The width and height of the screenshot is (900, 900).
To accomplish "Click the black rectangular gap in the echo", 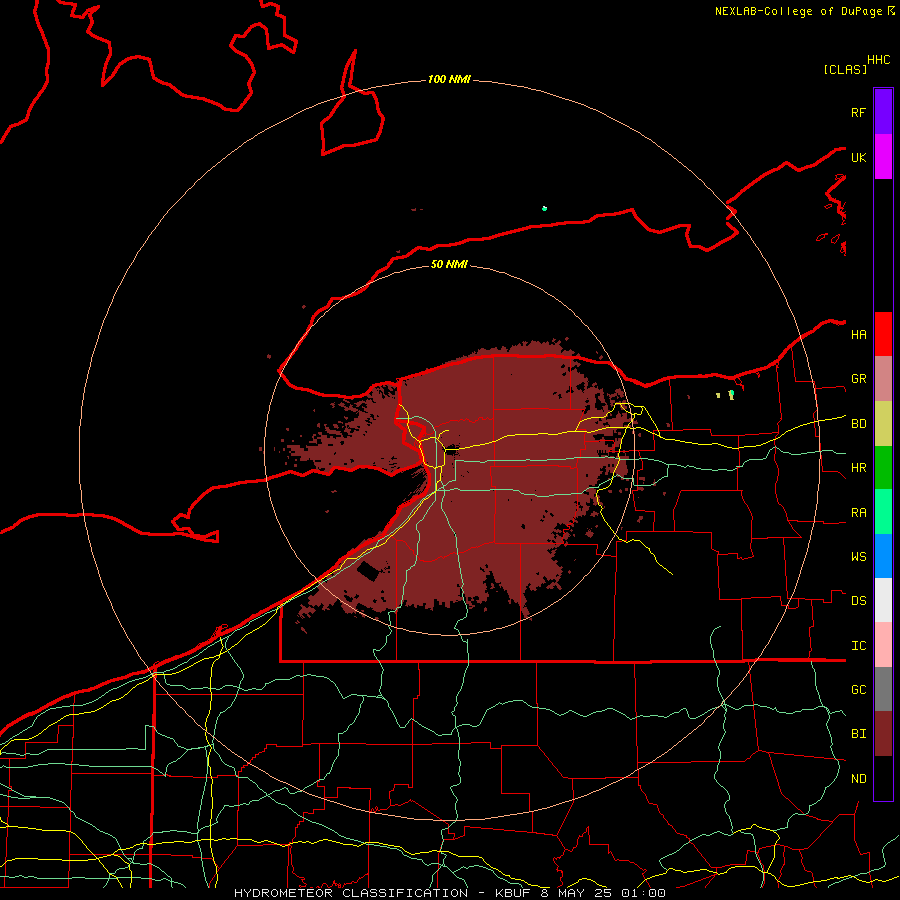I will pyautogui.click(x=368, y=572).
